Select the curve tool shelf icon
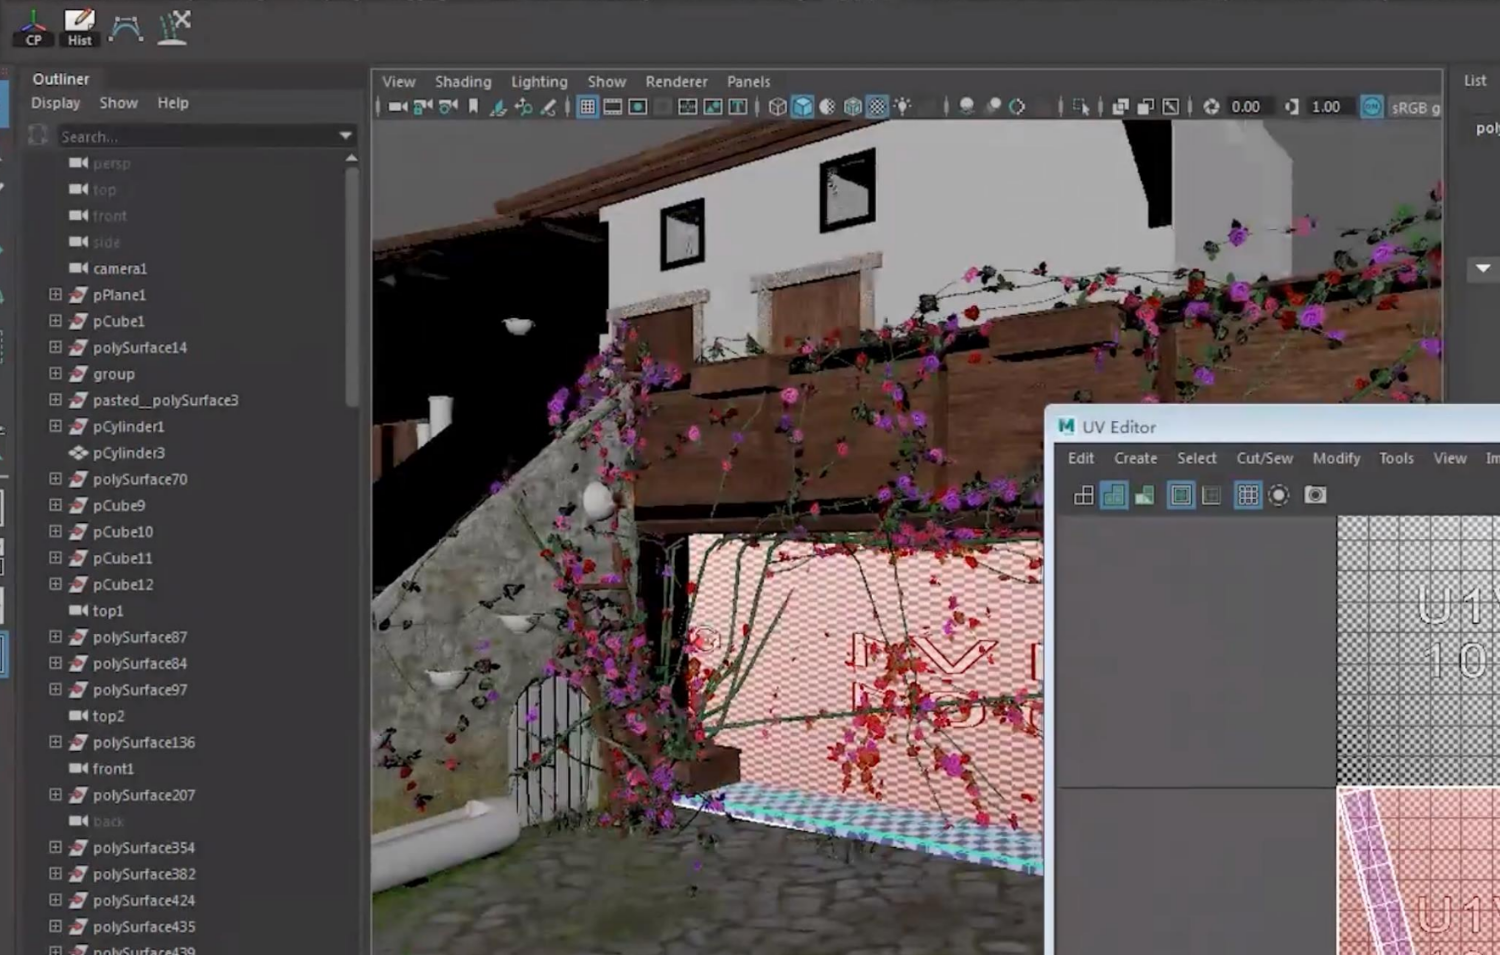This screenshot has height=955, width=1500. coord(126,27)
